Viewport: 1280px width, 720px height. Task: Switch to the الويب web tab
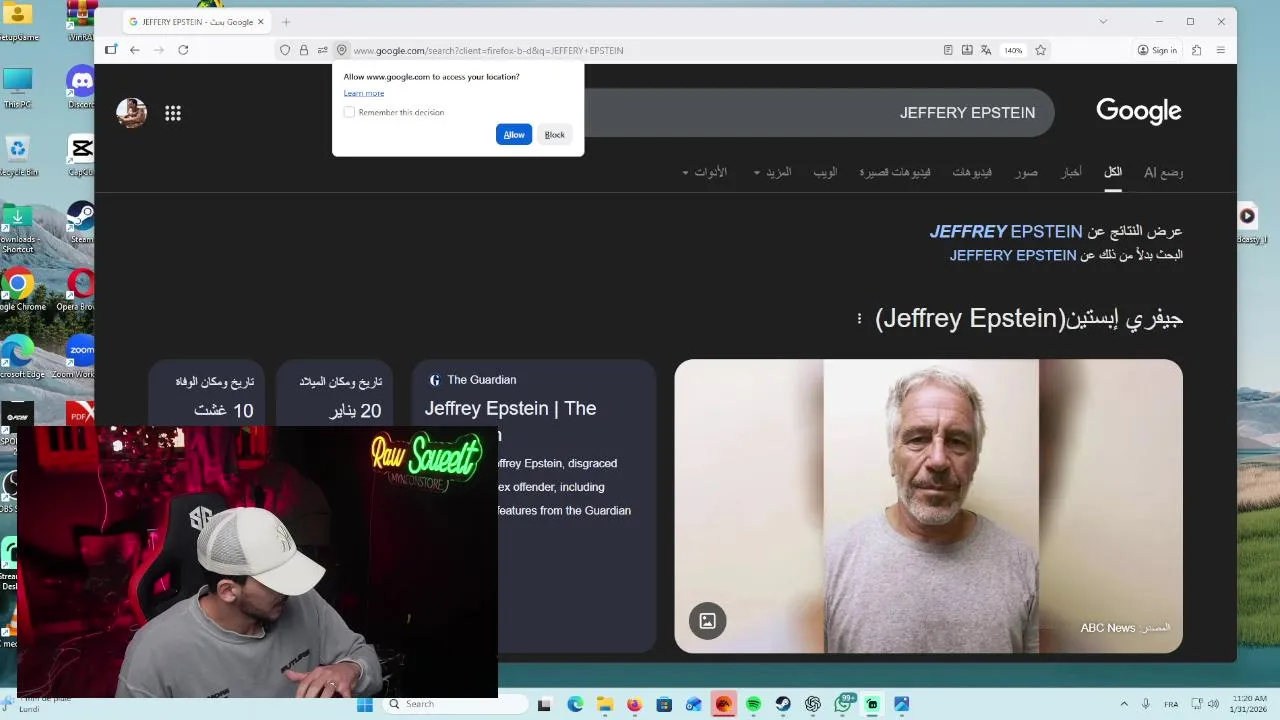tap(825, 172)
